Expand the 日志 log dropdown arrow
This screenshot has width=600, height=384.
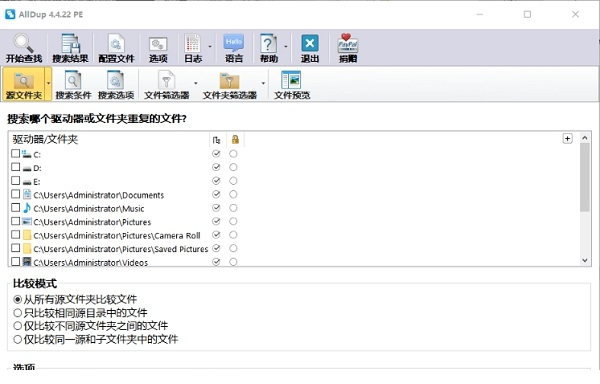tap(210, 47)
